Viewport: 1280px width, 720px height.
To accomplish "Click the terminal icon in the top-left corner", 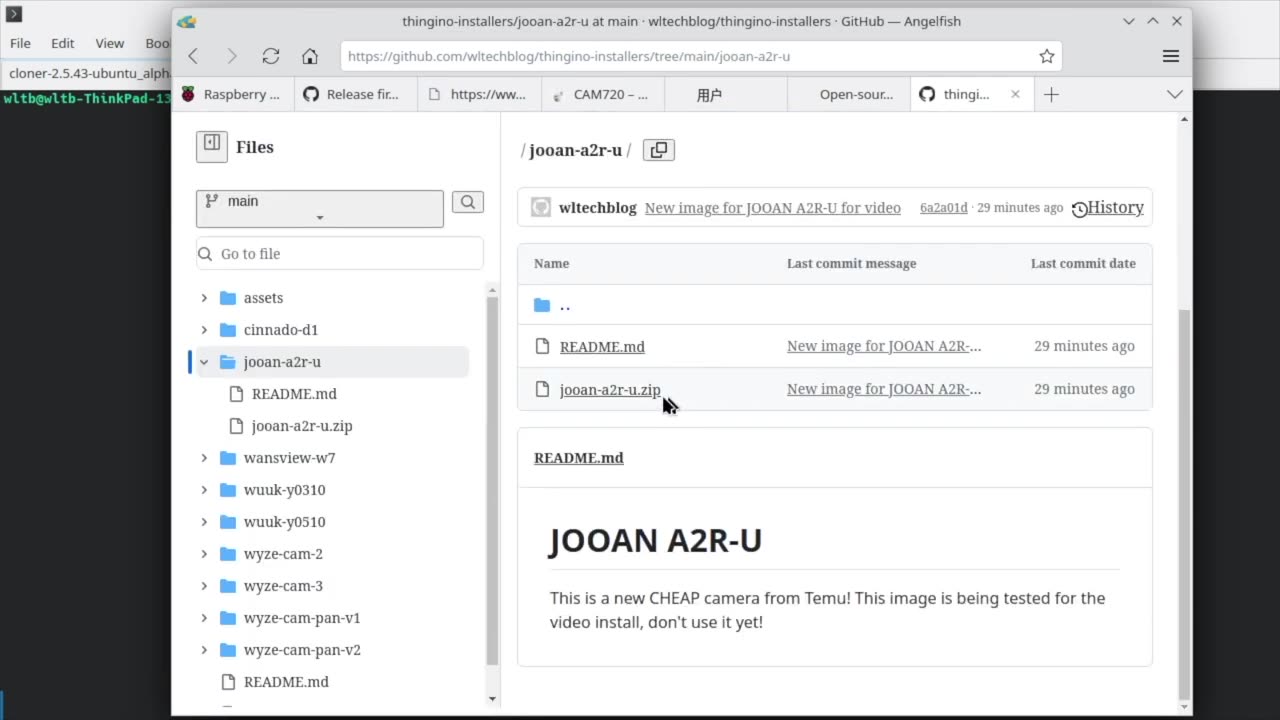I will (x=13, y=14).
